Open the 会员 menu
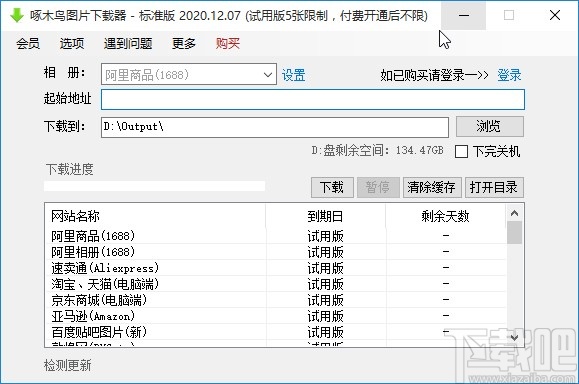Image resolution: width=579 pixels, height=384 pixels. 28,44
